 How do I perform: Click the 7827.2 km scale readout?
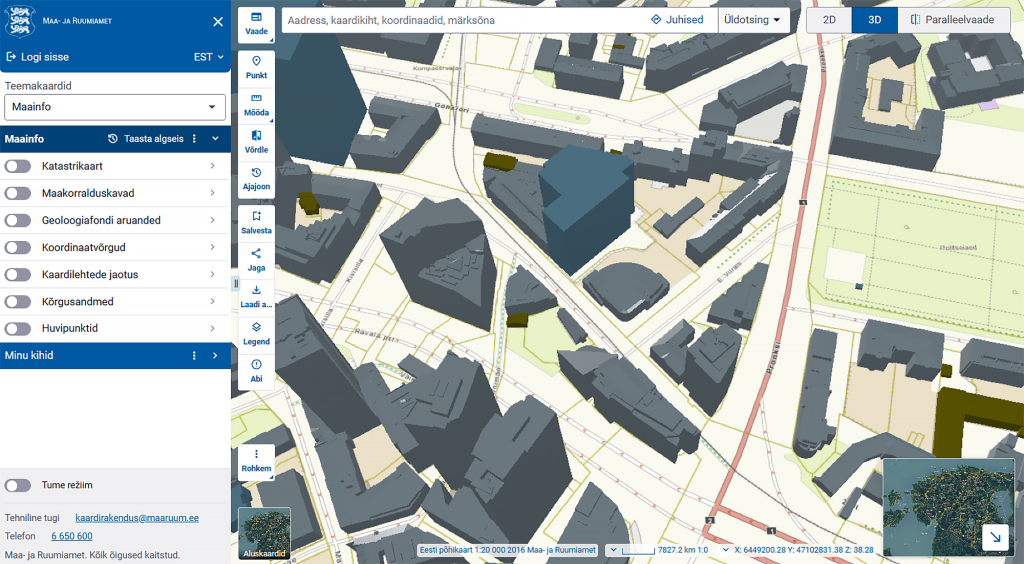683,550
